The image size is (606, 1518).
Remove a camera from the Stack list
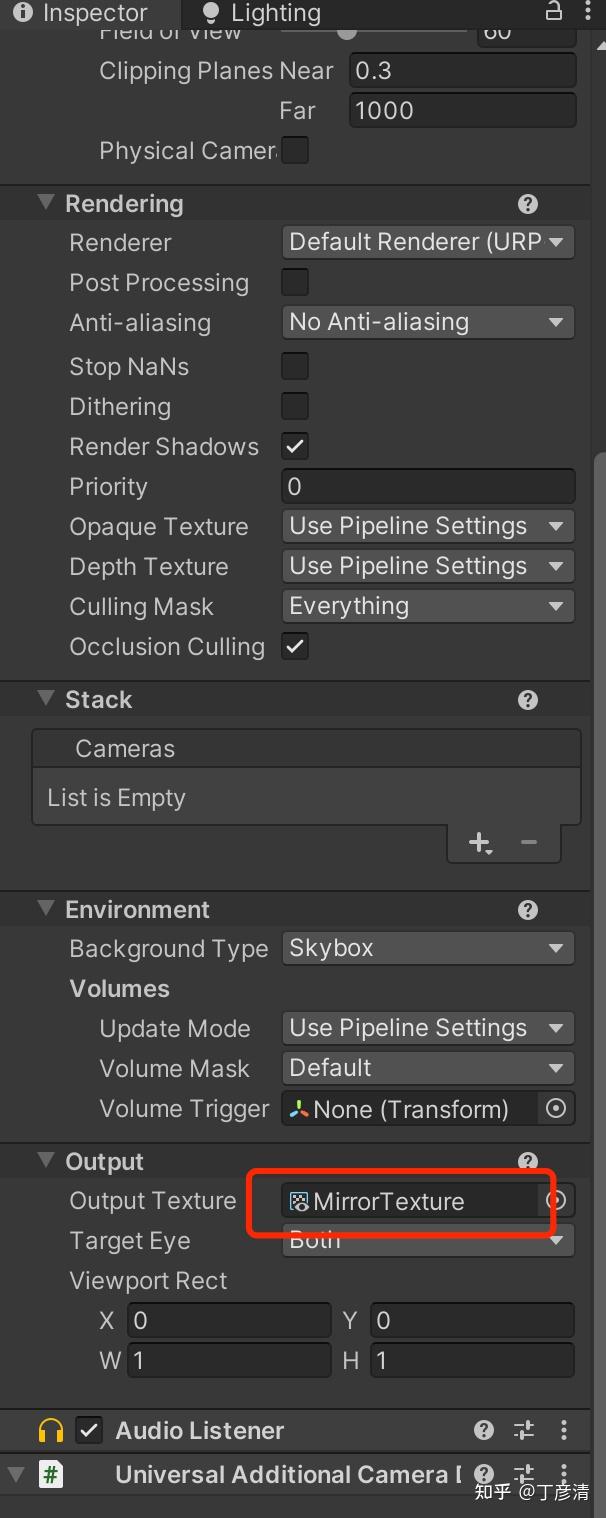(x=529, y=843)
